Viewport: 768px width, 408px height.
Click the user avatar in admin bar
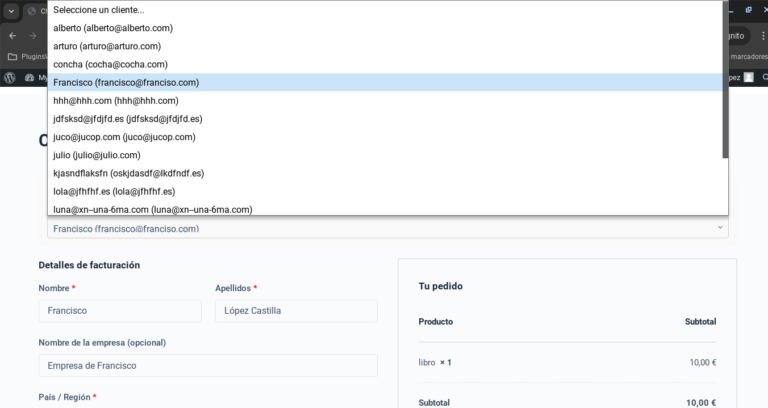pyautogui.click(x=748, y=77)
